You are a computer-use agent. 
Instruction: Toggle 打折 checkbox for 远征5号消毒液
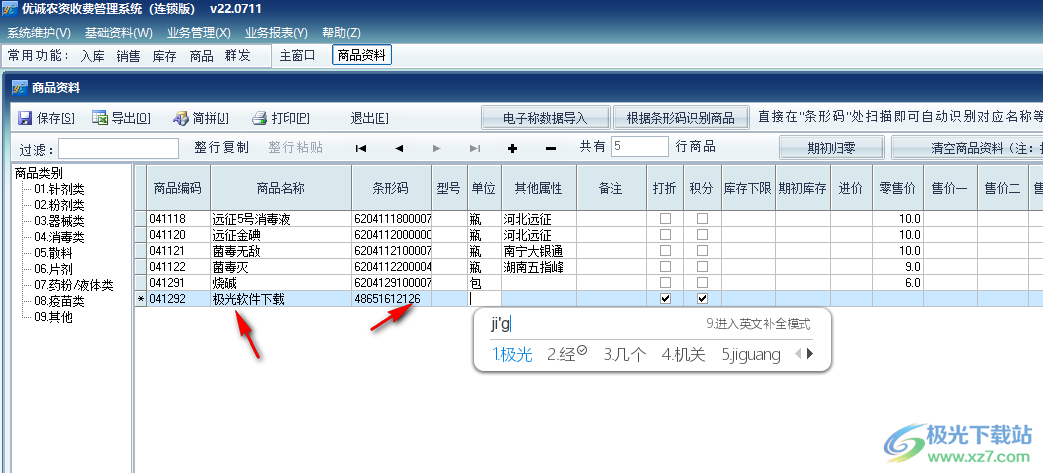click(x=665, y=219)
